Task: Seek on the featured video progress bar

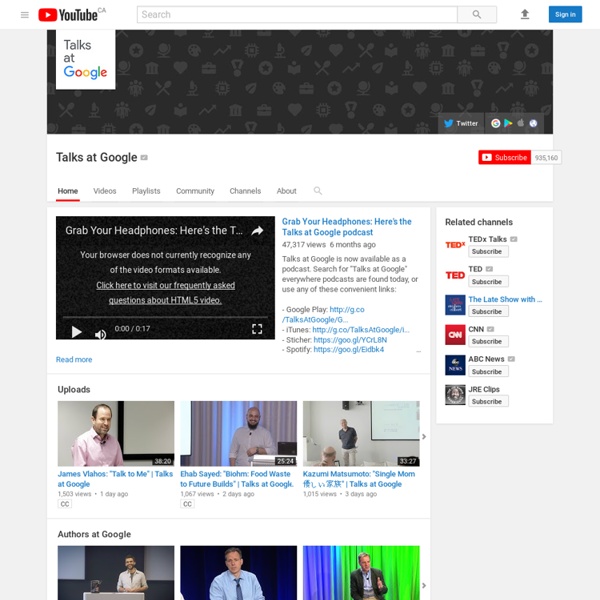Action: (x=165, y=317)
